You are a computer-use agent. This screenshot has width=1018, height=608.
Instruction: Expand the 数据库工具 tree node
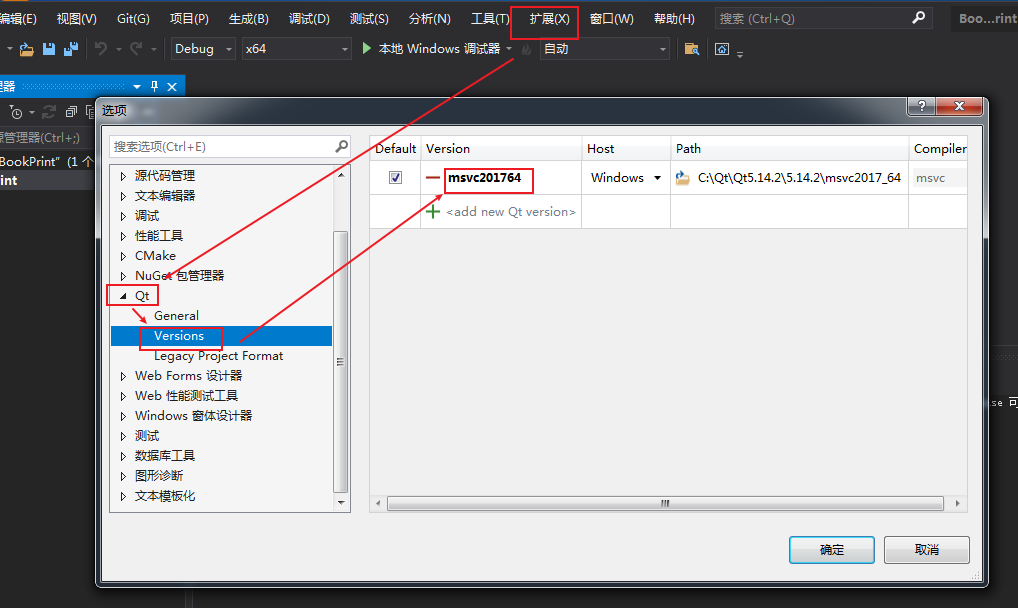[123, 456]
